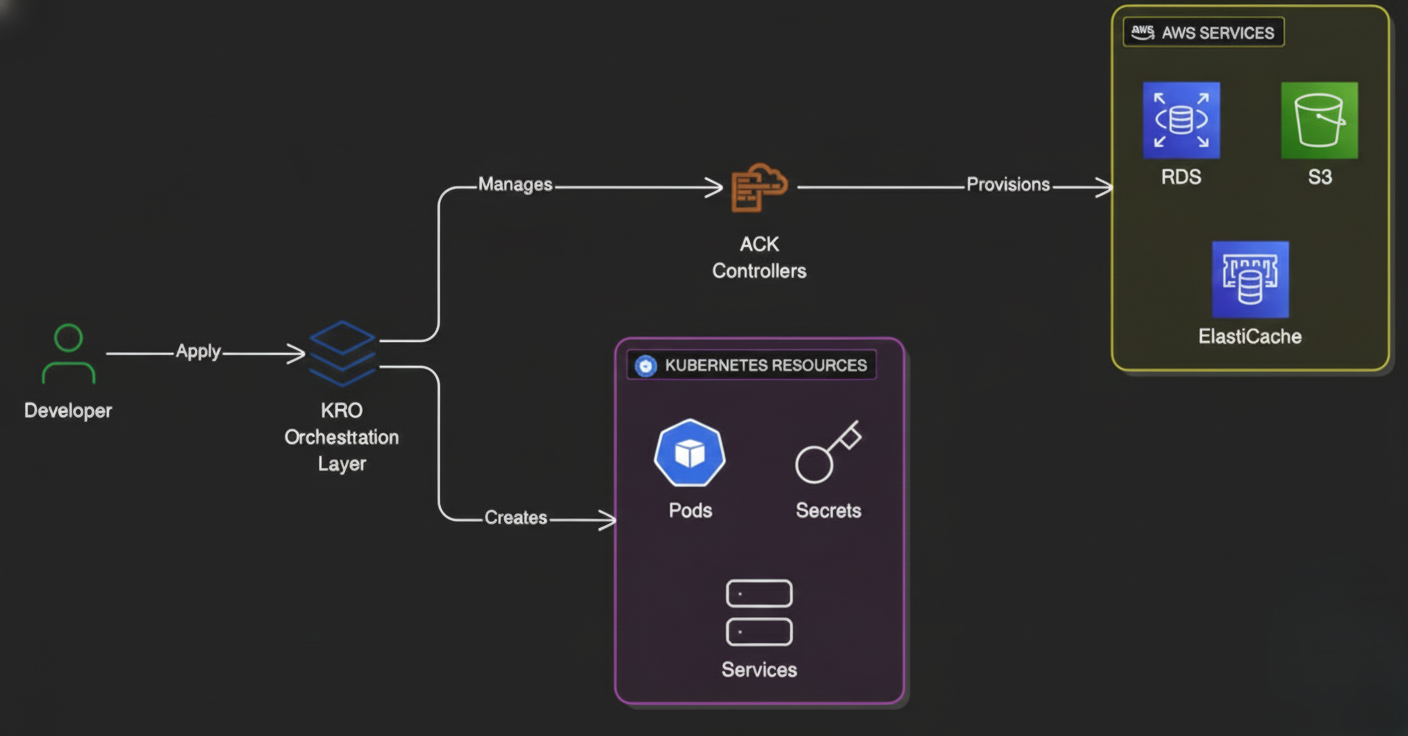
Task: Click the orange ACK Controllers icon
Action: [x=759, y=188]
